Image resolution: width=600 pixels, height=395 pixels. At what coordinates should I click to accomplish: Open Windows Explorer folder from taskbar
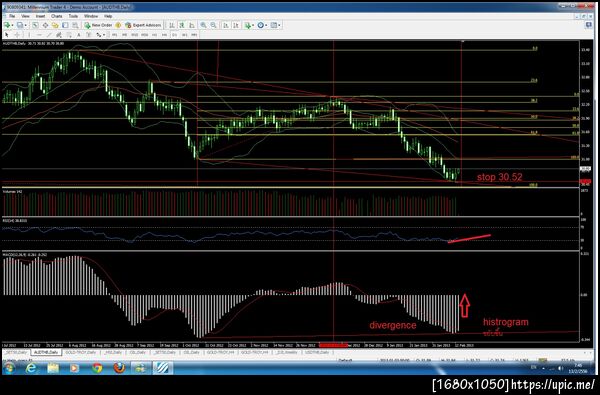pos(53,368)
